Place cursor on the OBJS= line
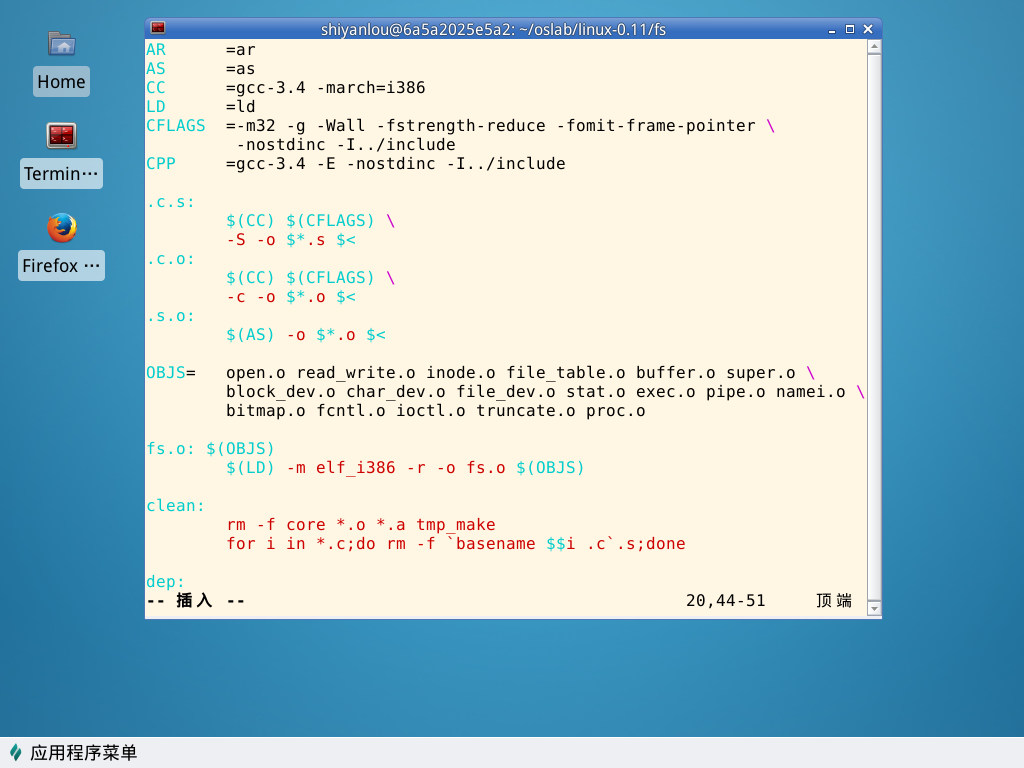 pos(480,373)
